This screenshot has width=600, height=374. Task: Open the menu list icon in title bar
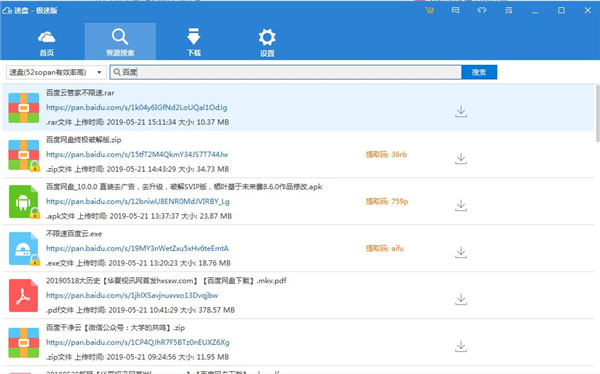click(509, 10)
